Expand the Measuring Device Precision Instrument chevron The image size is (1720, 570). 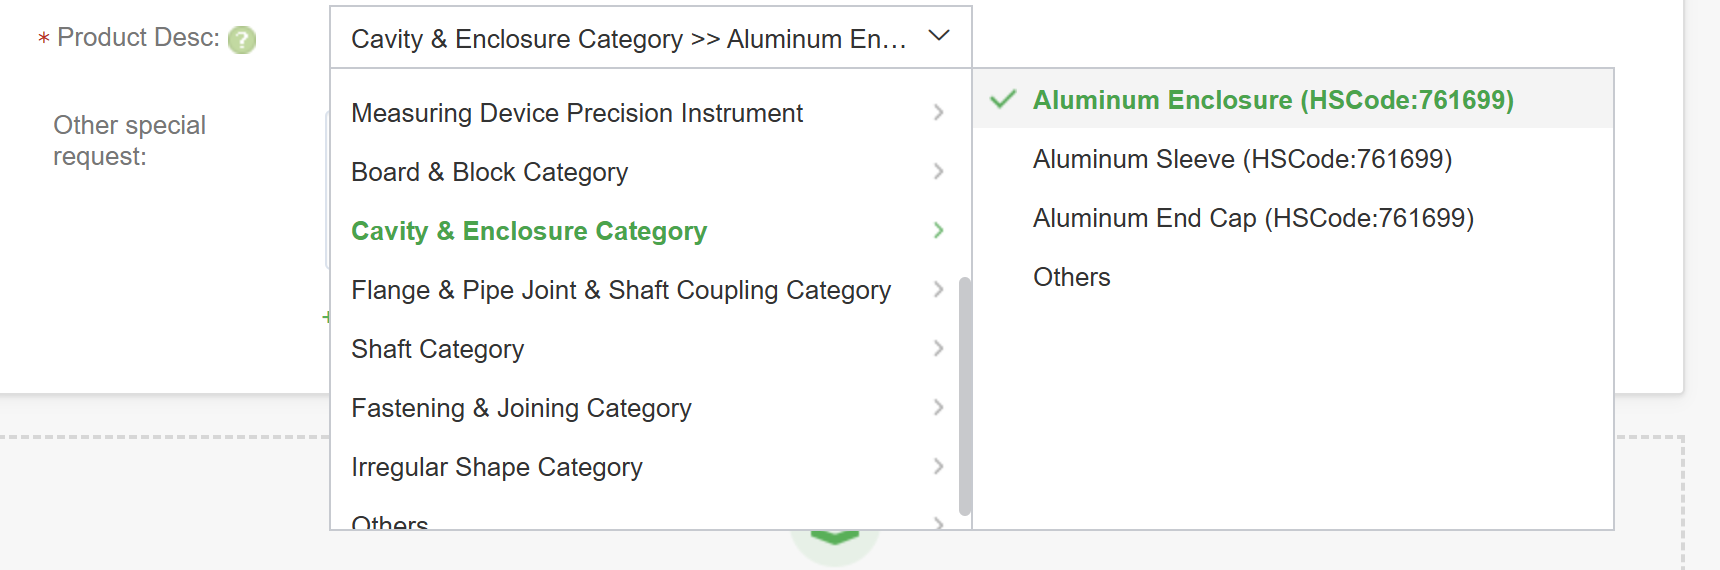938,113
